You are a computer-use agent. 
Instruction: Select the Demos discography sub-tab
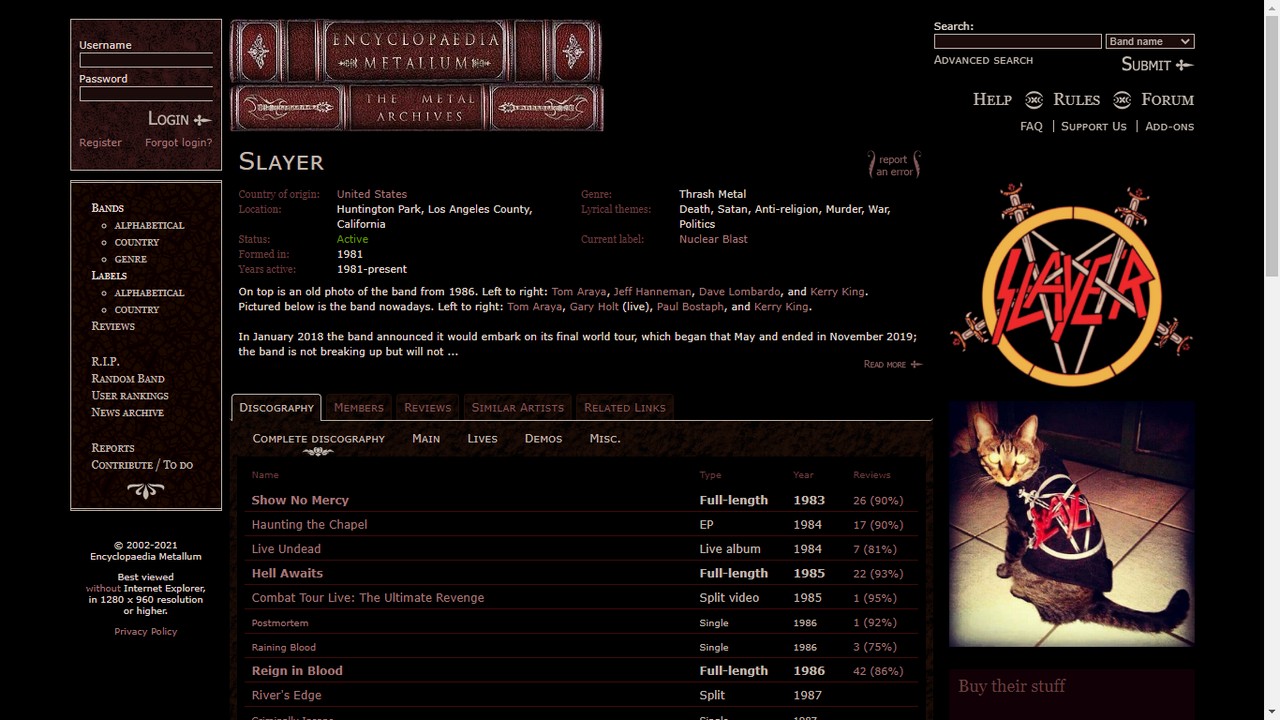click(x=543, y=438)
